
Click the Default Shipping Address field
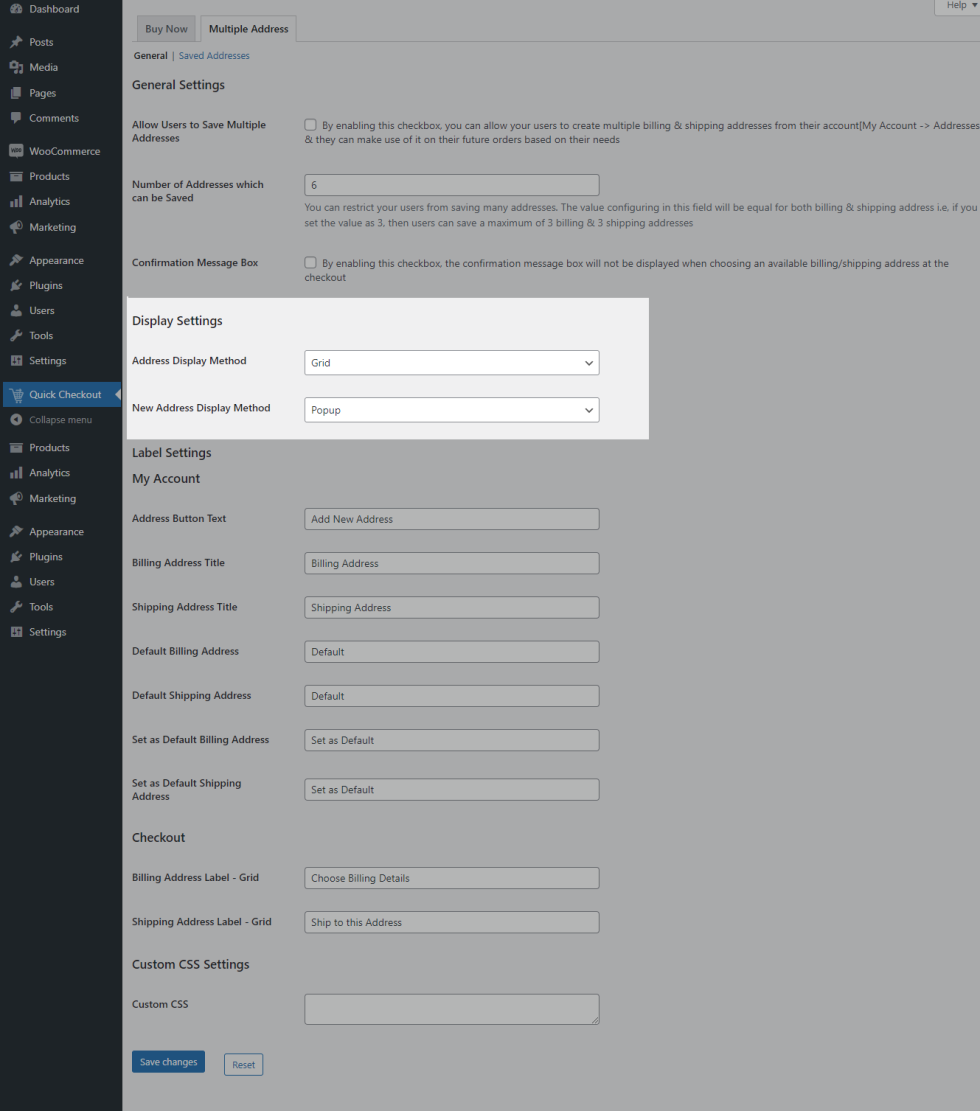(x=451, y=696)
